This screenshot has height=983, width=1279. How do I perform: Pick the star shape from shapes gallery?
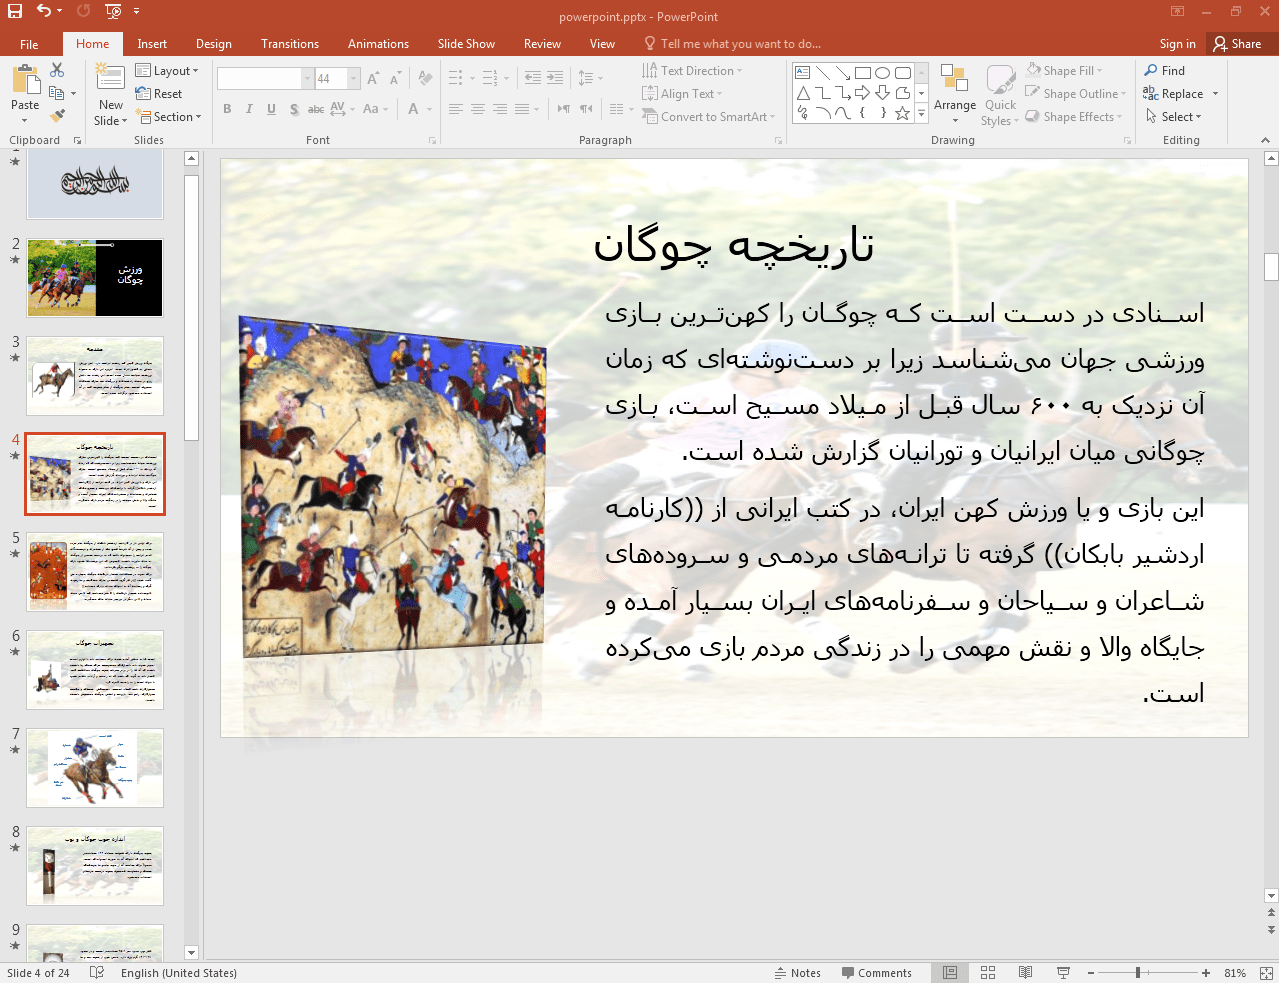point(902,113)
